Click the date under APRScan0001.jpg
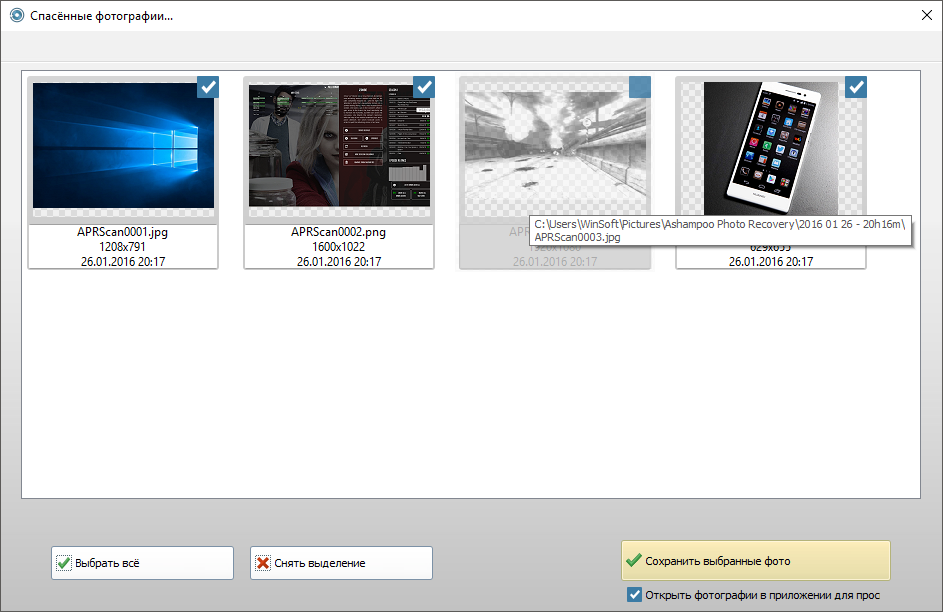 [123, 262]
